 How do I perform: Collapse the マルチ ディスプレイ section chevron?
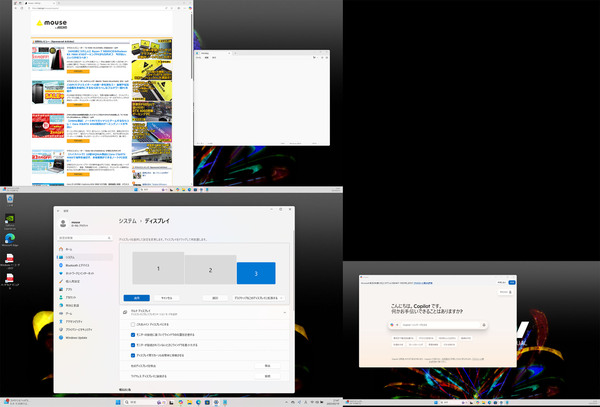(x=284, y=313)
